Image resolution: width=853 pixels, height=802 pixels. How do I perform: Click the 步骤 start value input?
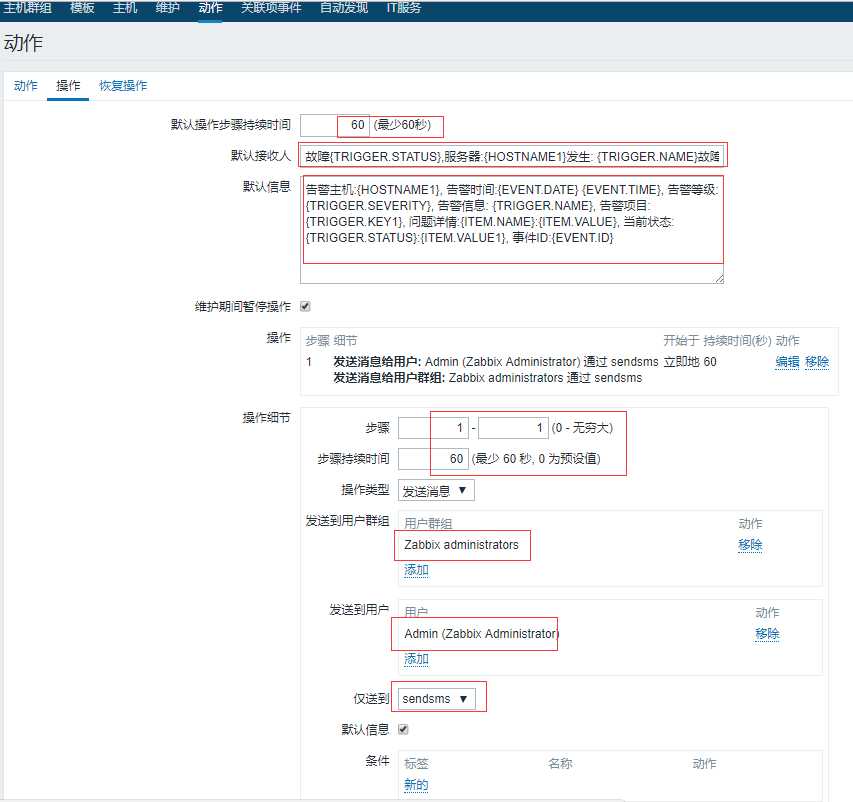click(433, 428)
